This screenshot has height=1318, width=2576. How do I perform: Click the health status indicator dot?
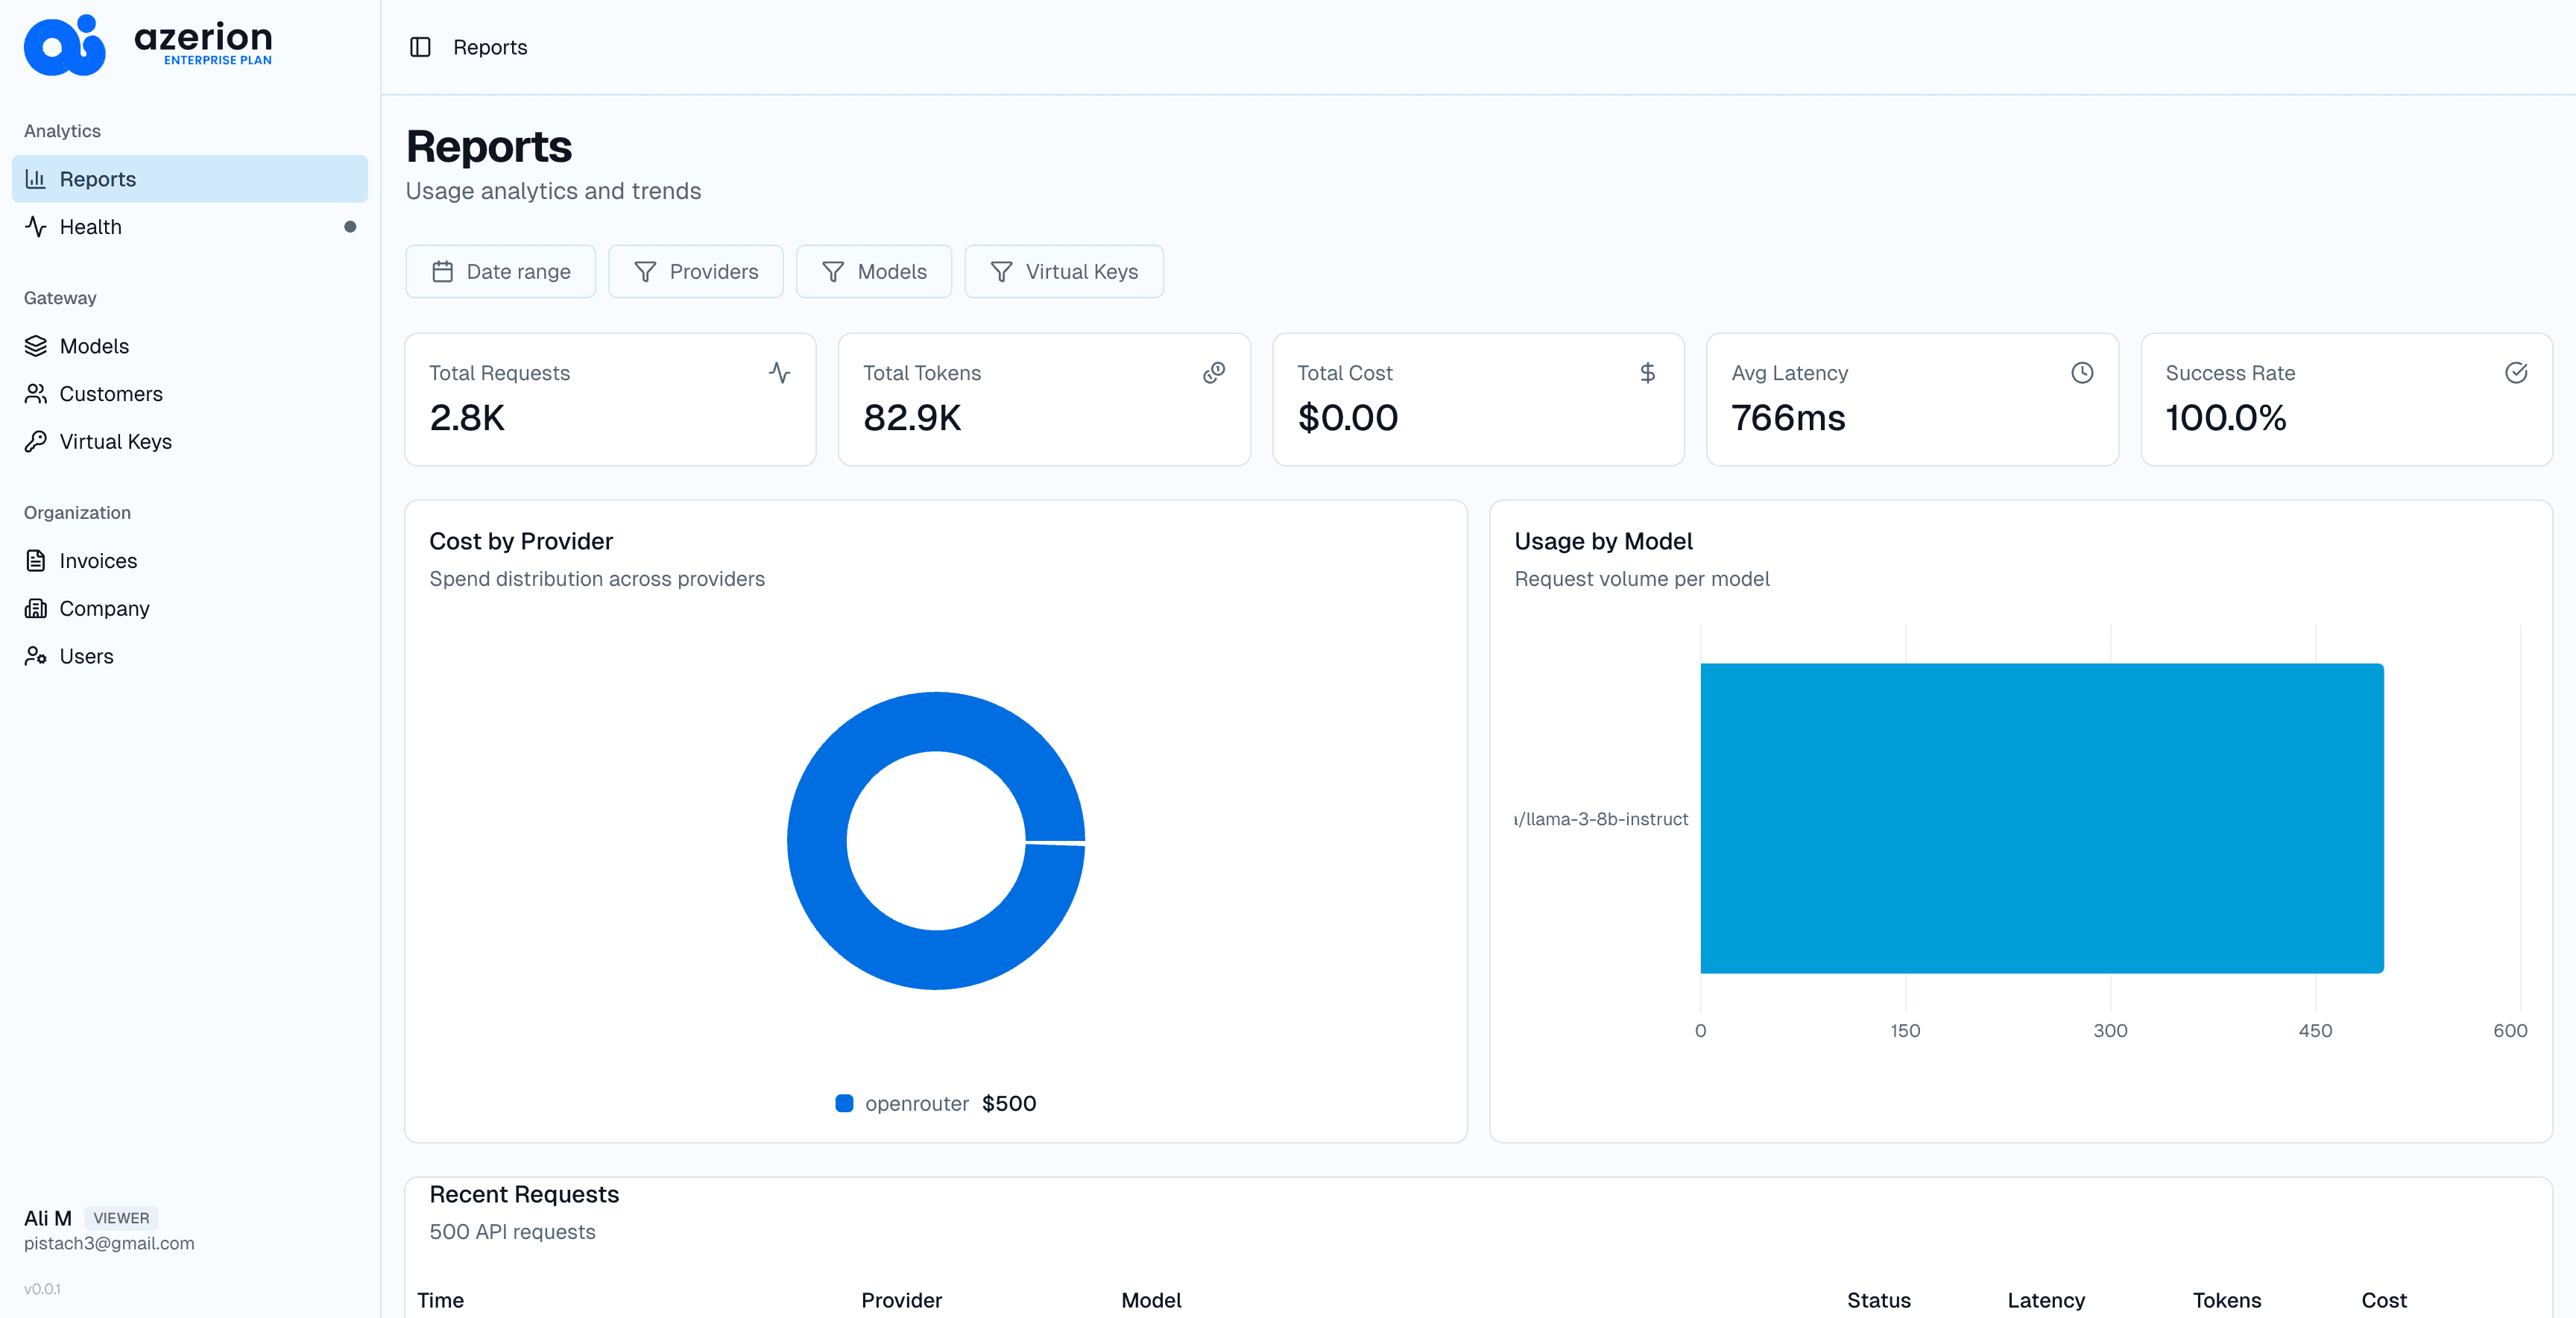coord(350,227)
